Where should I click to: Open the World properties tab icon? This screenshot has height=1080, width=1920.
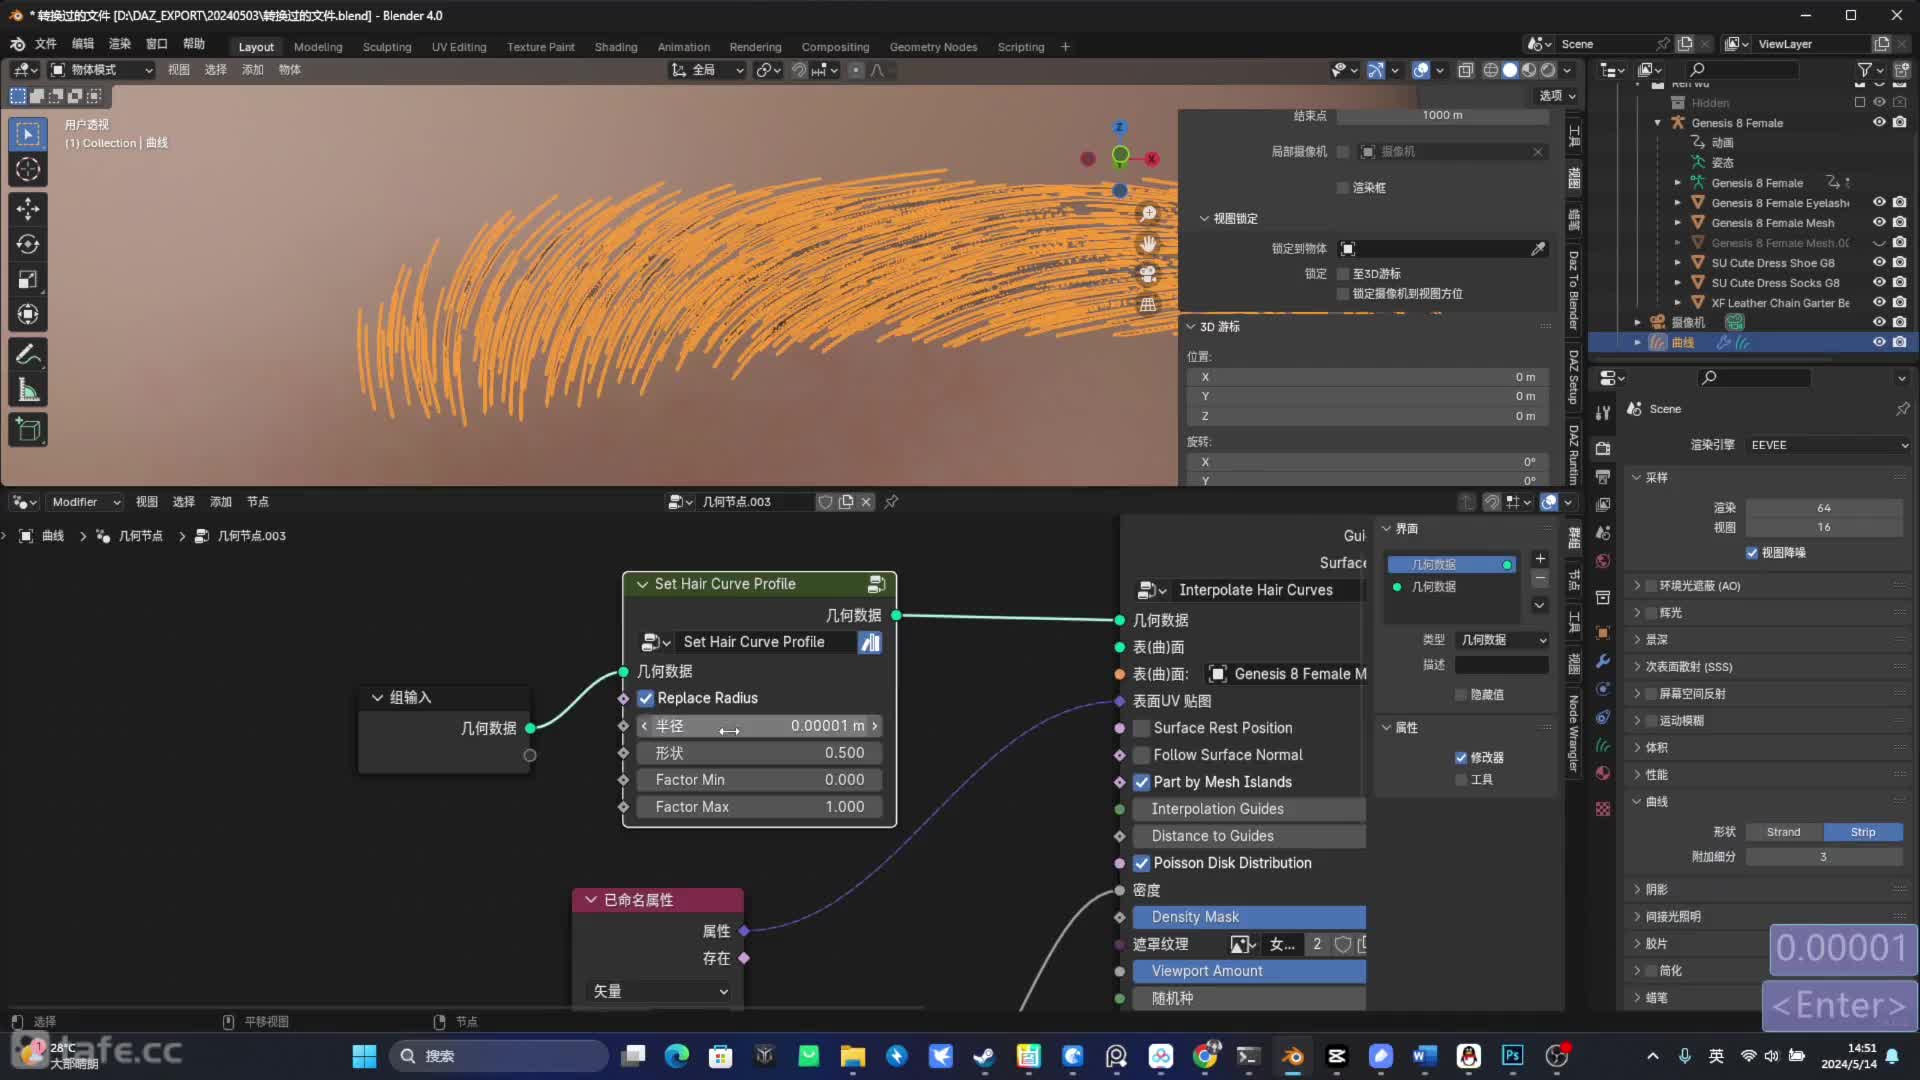tap(1603, 561)
